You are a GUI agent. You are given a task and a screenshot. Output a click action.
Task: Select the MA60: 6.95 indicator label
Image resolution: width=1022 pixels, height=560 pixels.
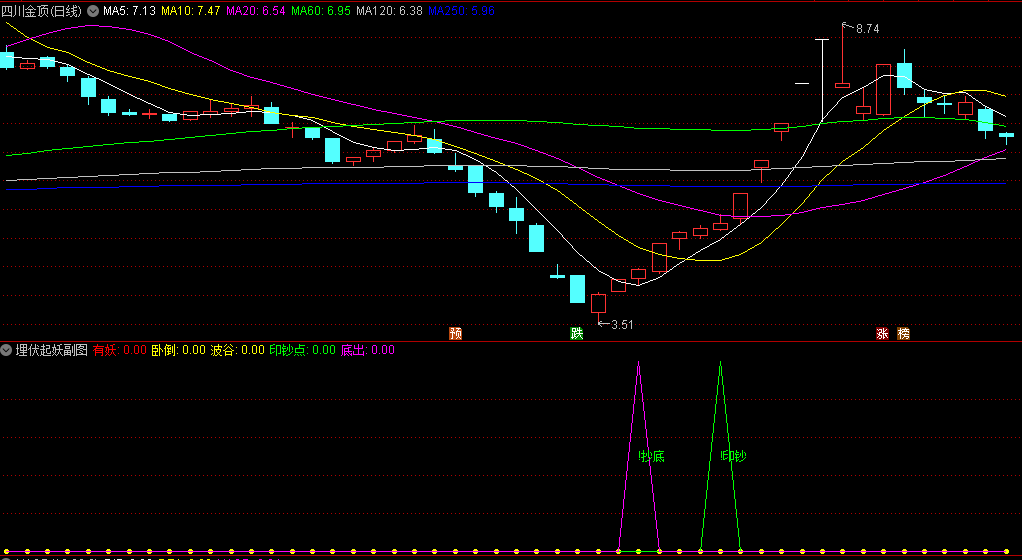click(x=321, y=11)
